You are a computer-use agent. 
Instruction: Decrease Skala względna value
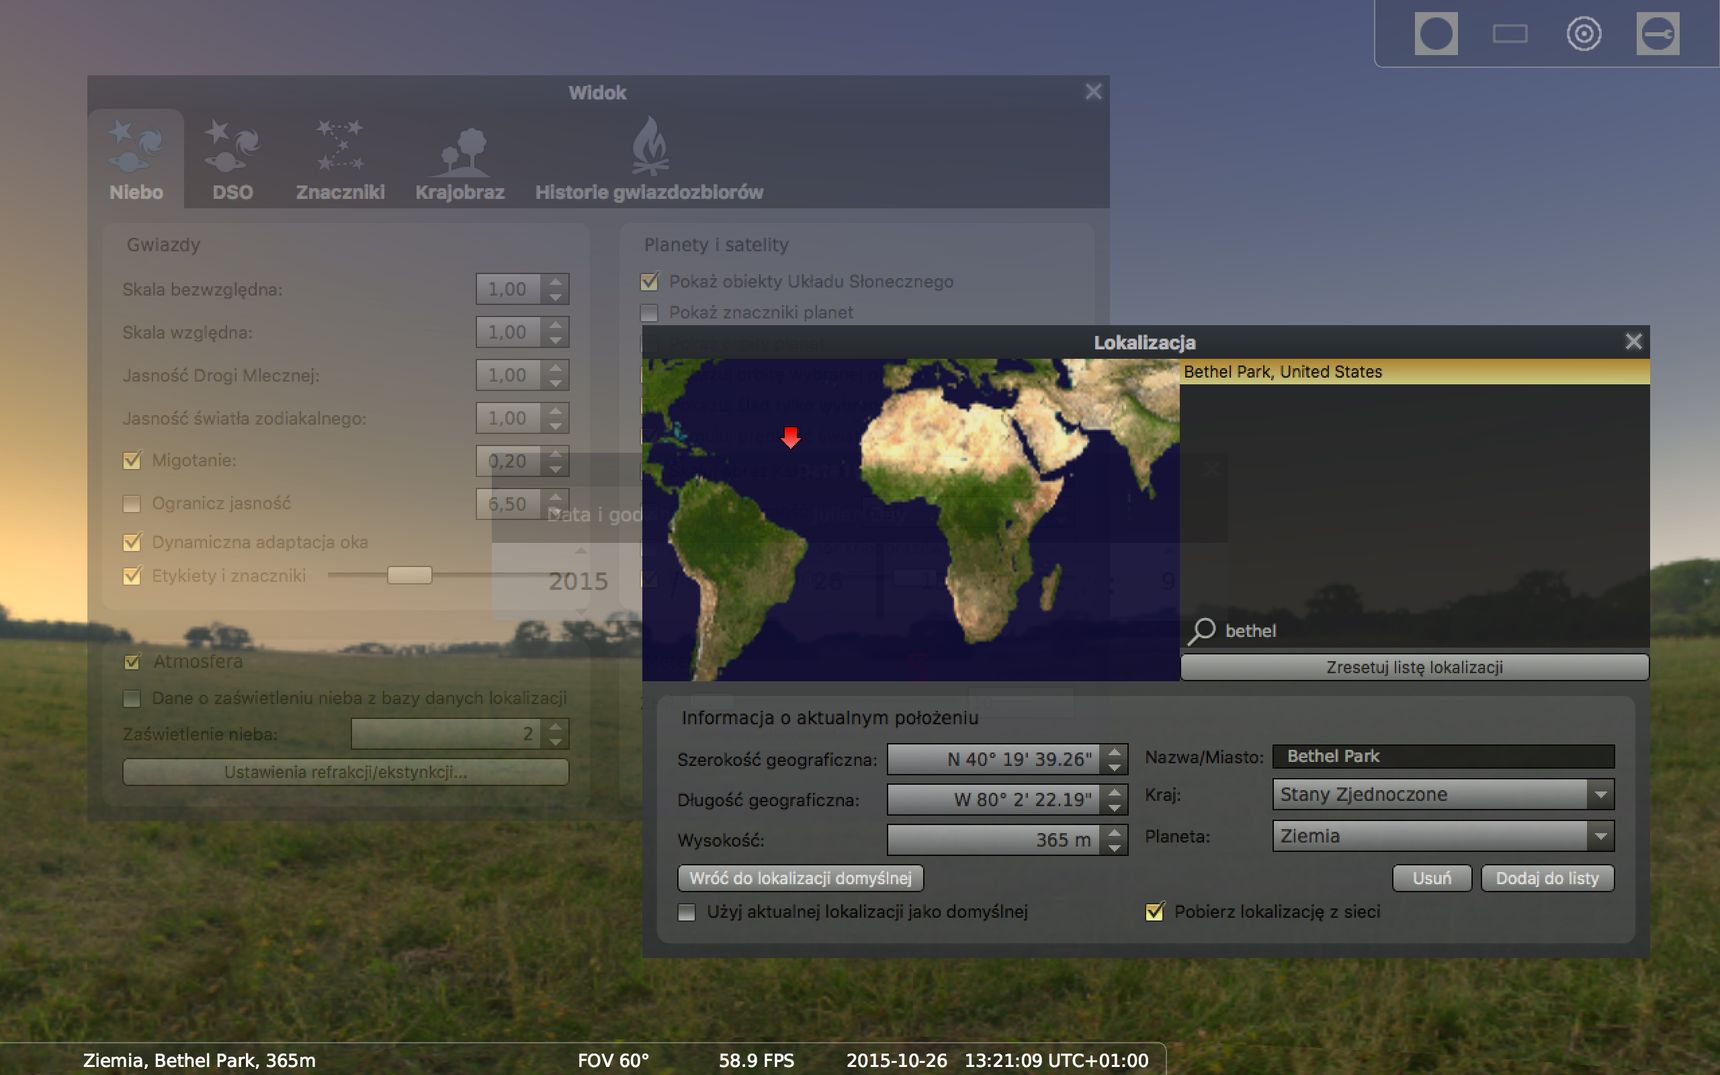[556, 340]
